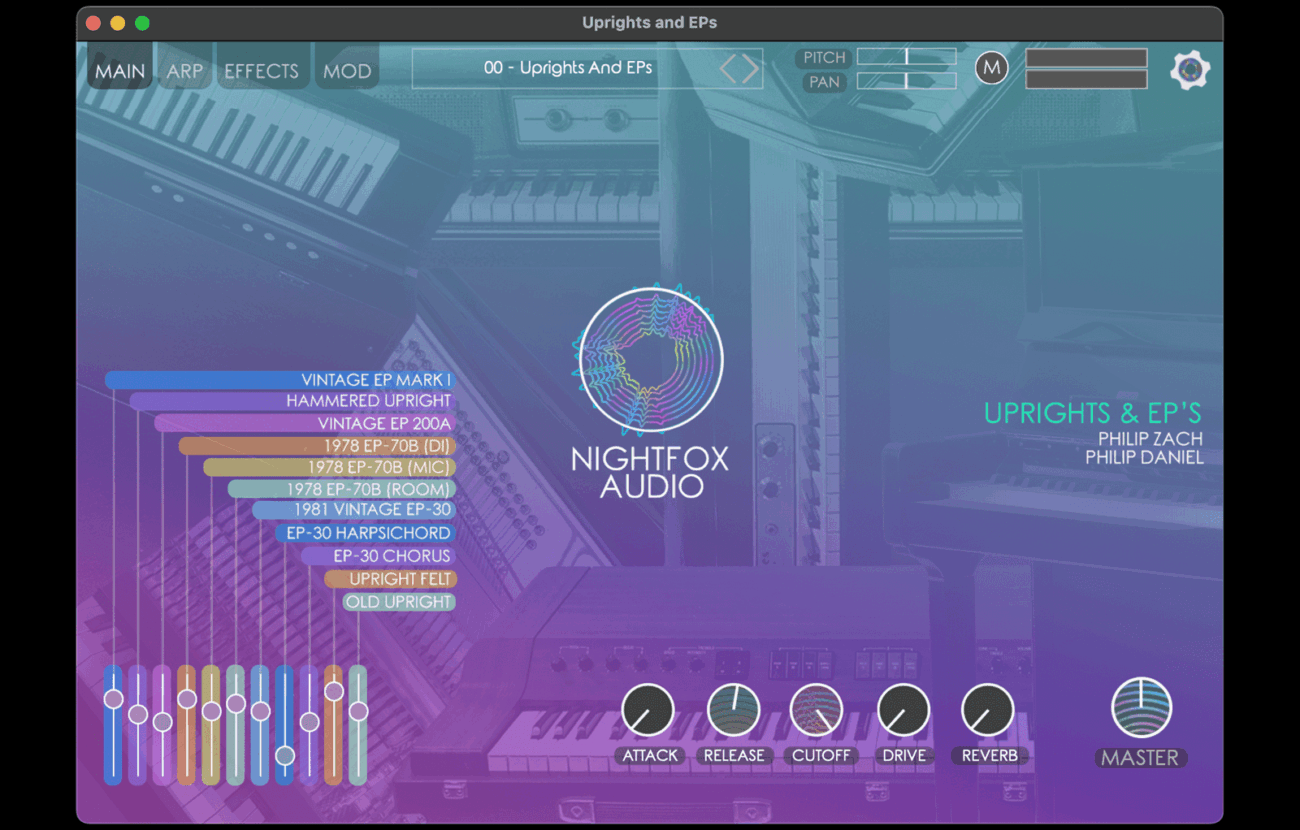Click the Master volume knob

point(1141,708)
